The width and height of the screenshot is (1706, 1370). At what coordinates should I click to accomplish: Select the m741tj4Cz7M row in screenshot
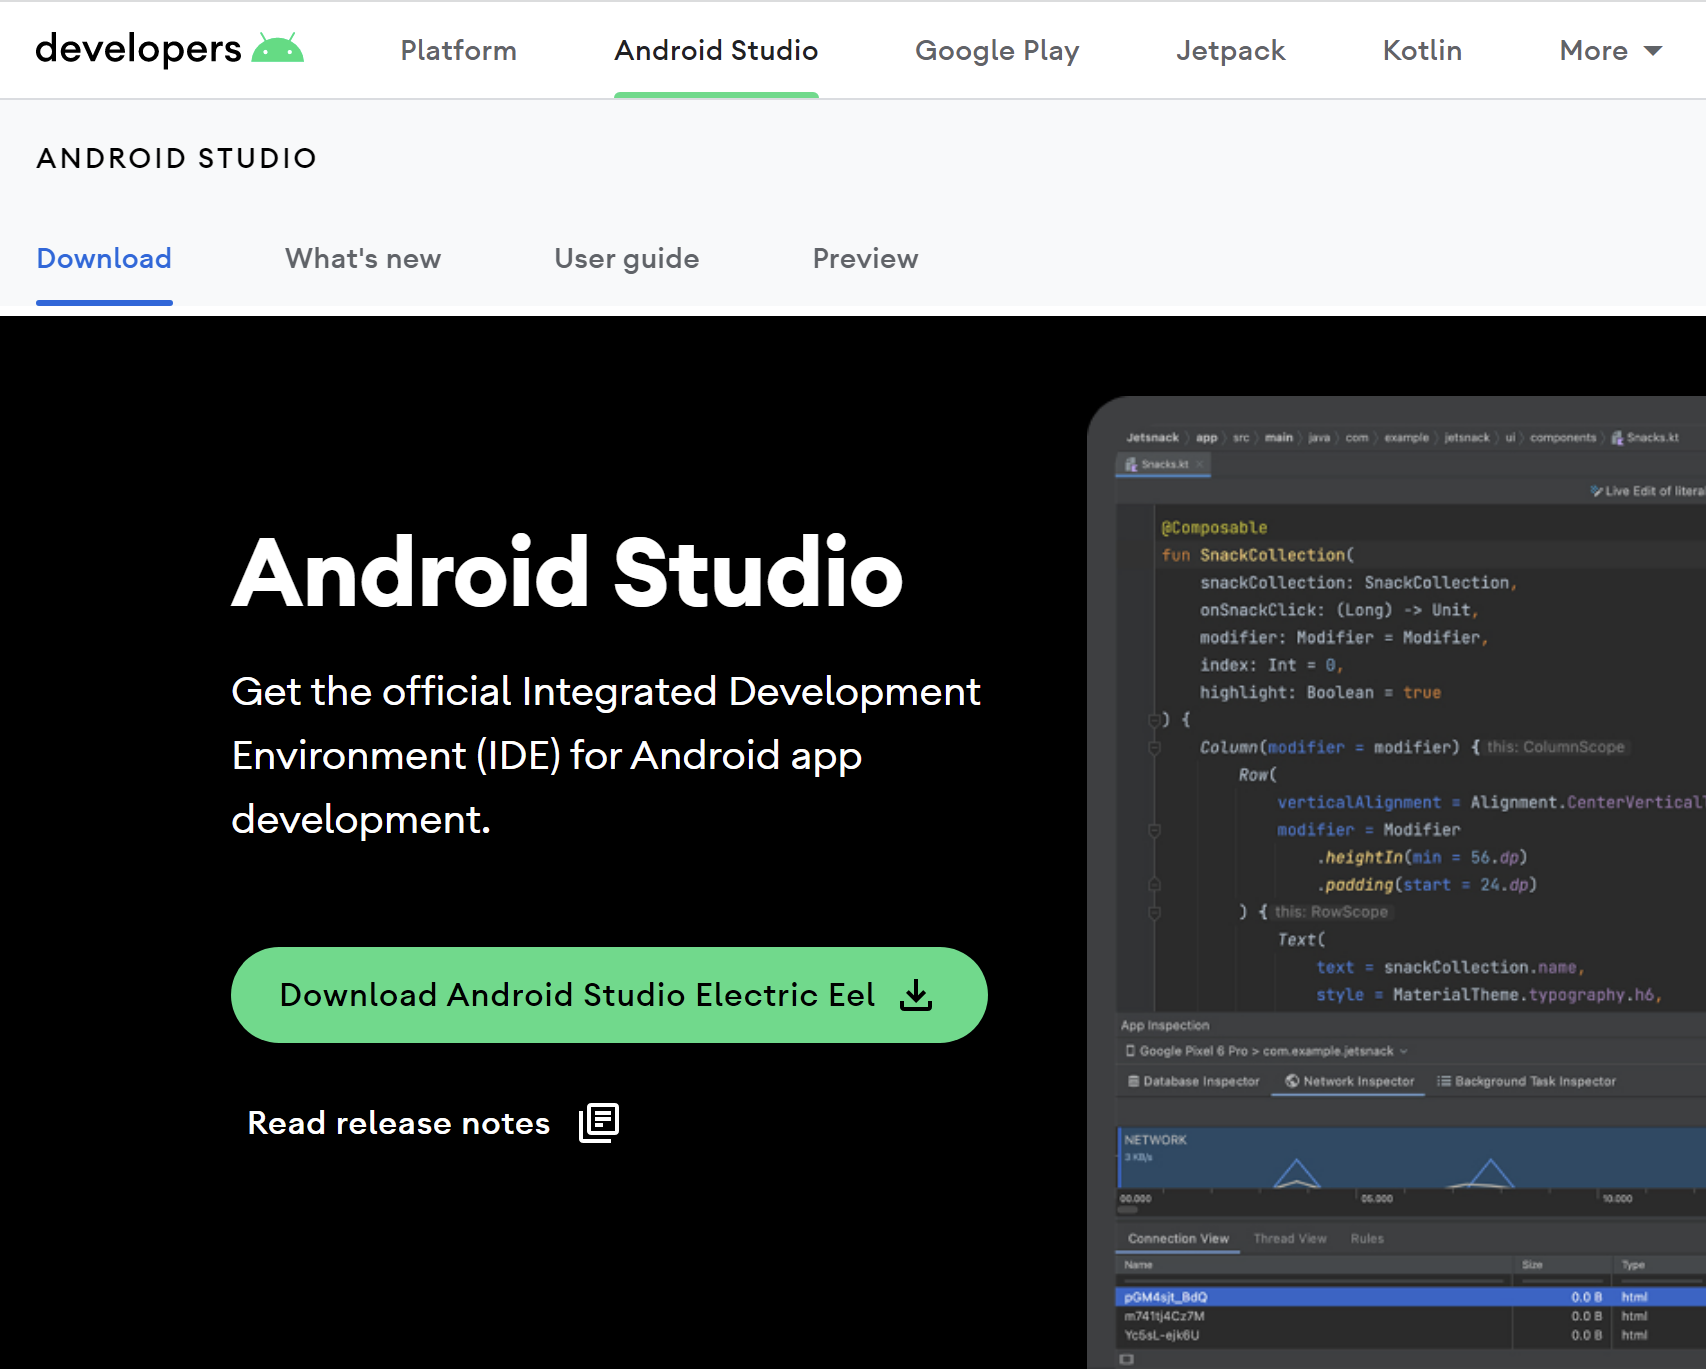(x=1411, y=1316)
